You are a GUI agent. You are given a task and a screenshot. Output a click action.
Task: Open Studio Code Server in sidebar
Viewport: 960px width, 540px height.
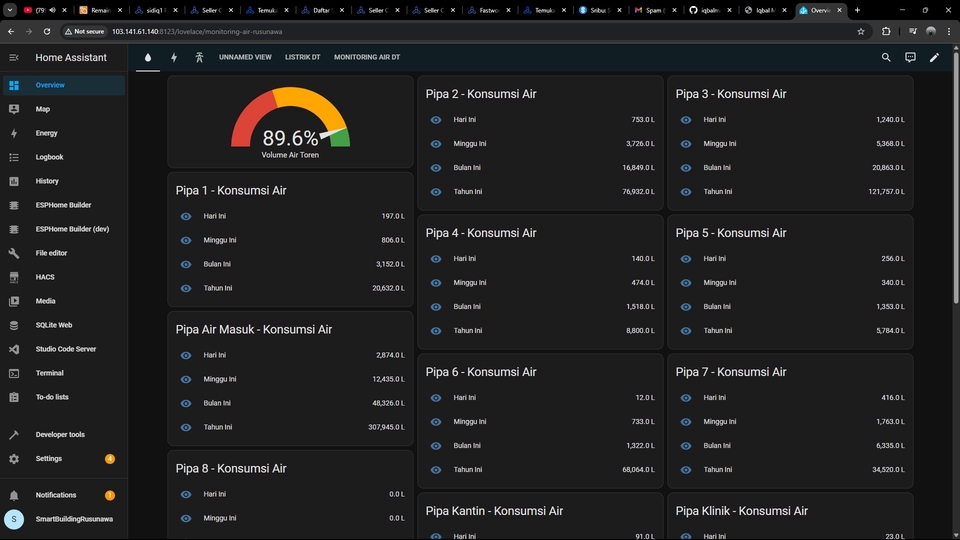(x=65, y=349)
